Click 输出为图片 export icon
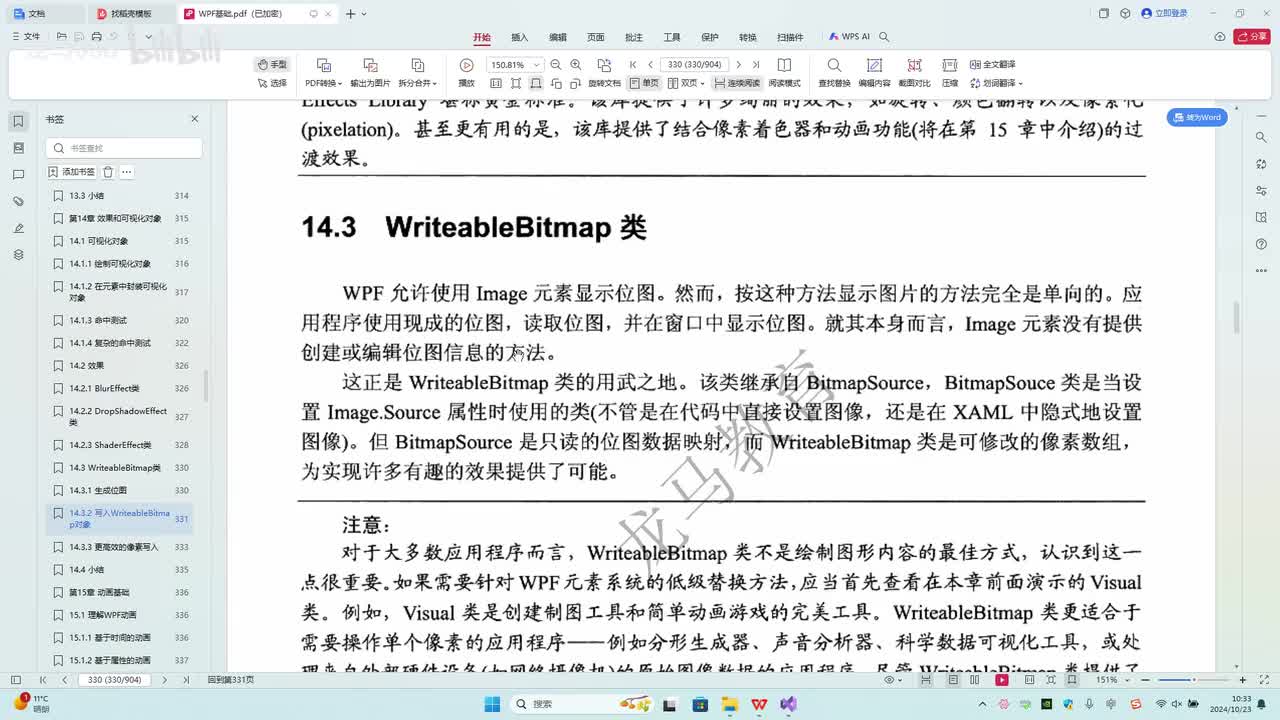 pyautogui.click(x=370, y=66)
